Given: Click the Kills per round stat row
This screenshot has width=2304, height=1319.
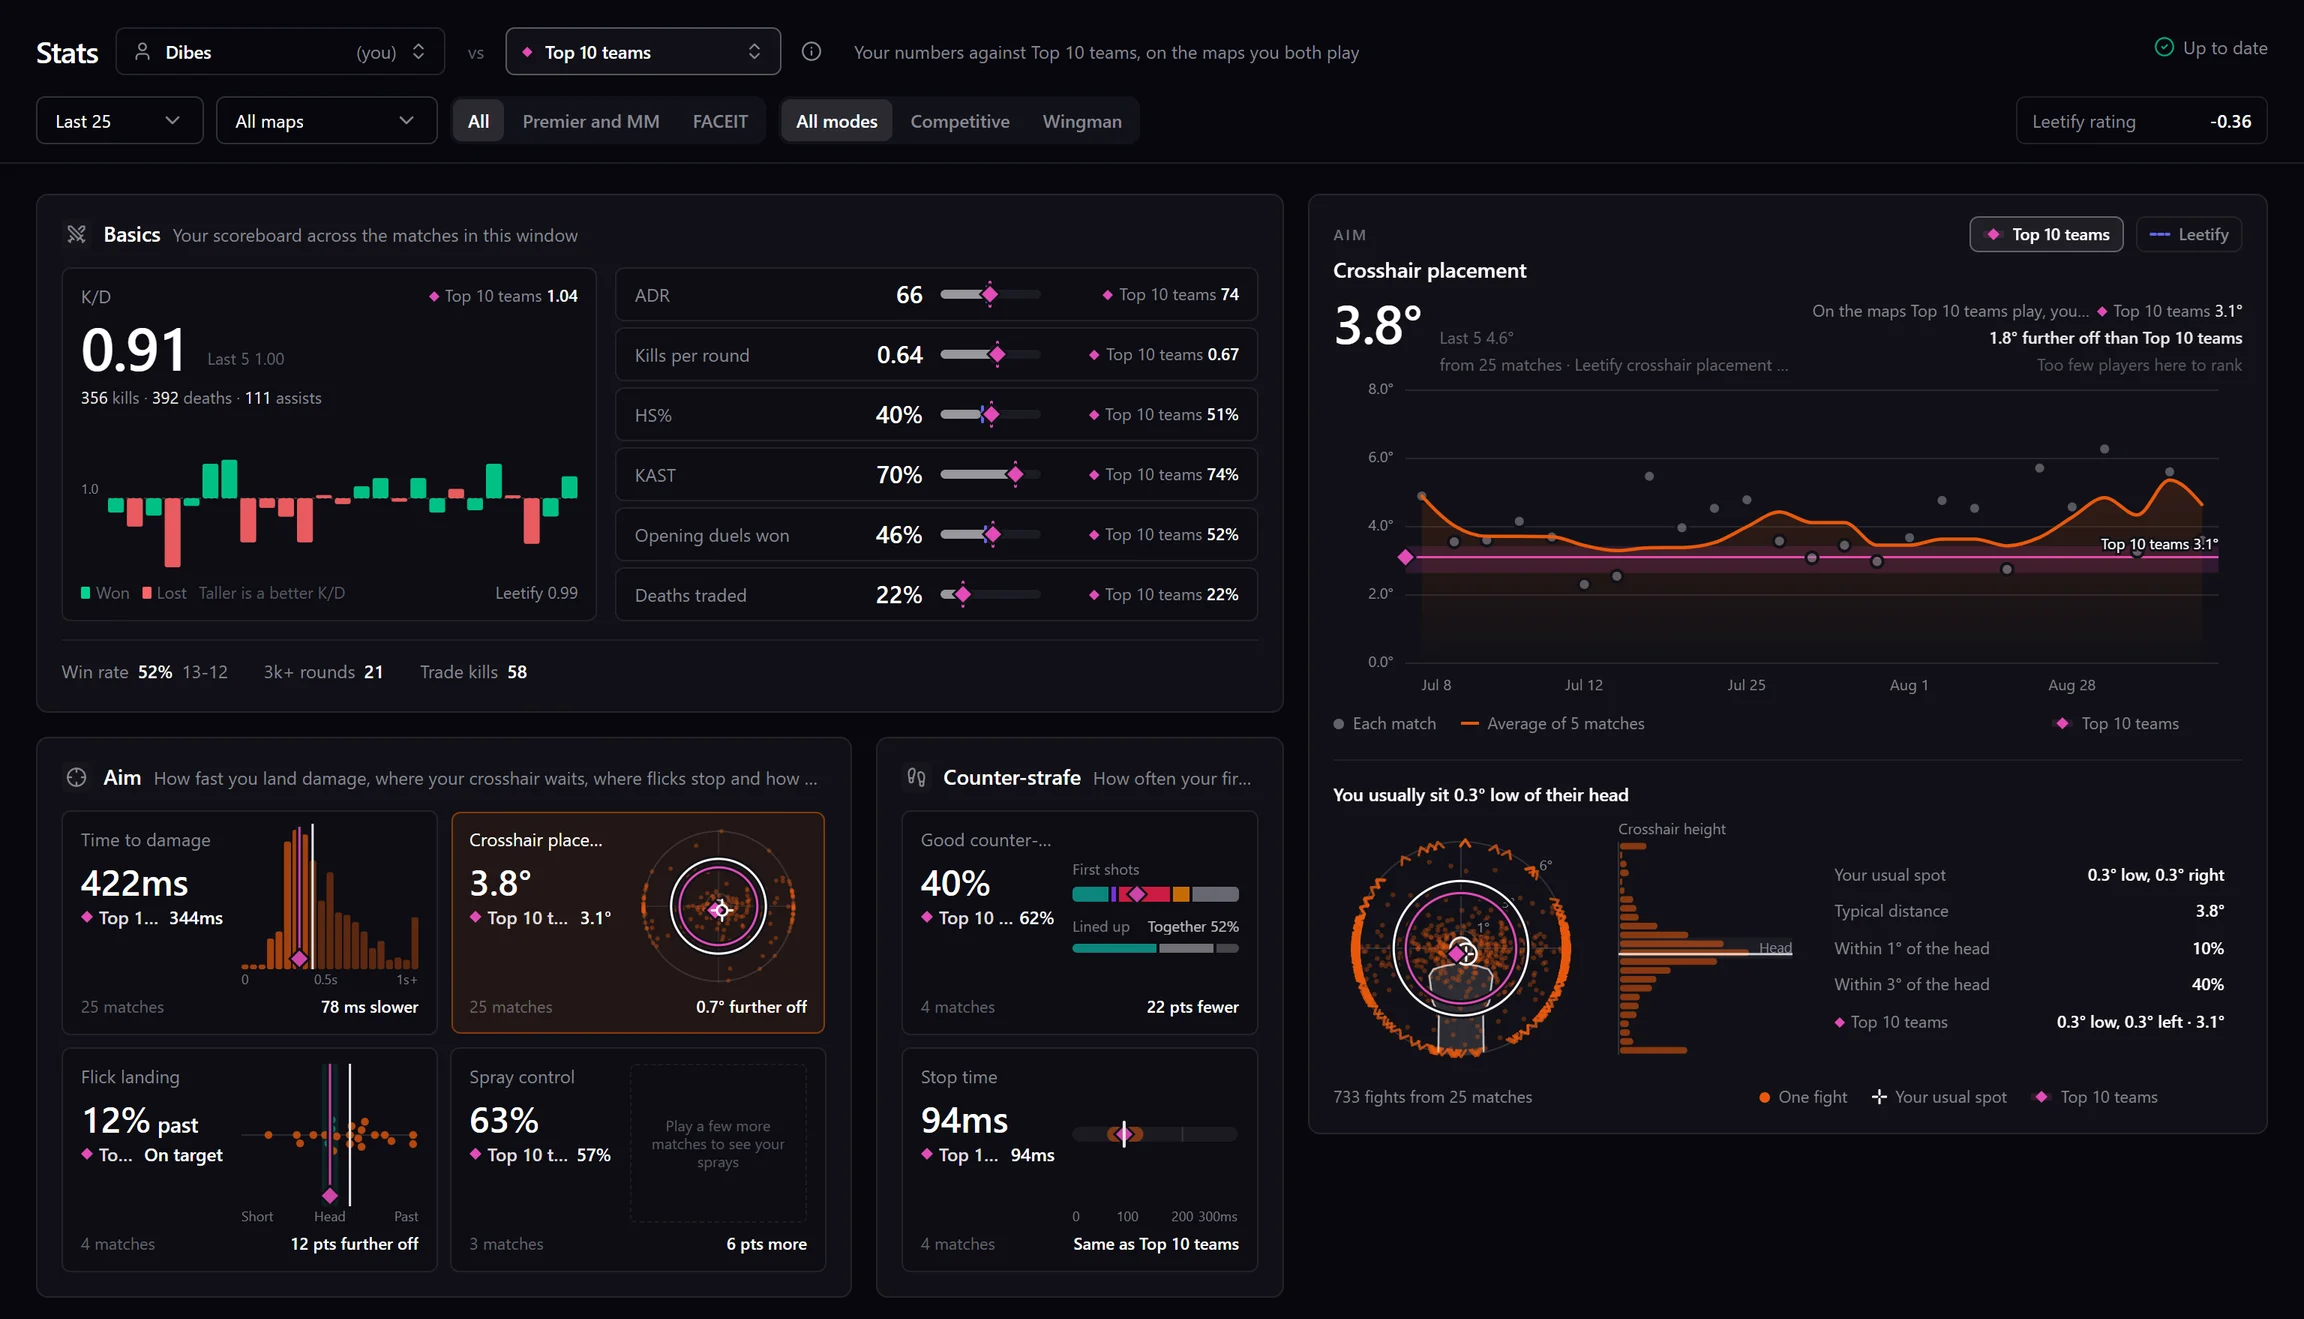Looking at the screenshot, I should tap(936, 354).
